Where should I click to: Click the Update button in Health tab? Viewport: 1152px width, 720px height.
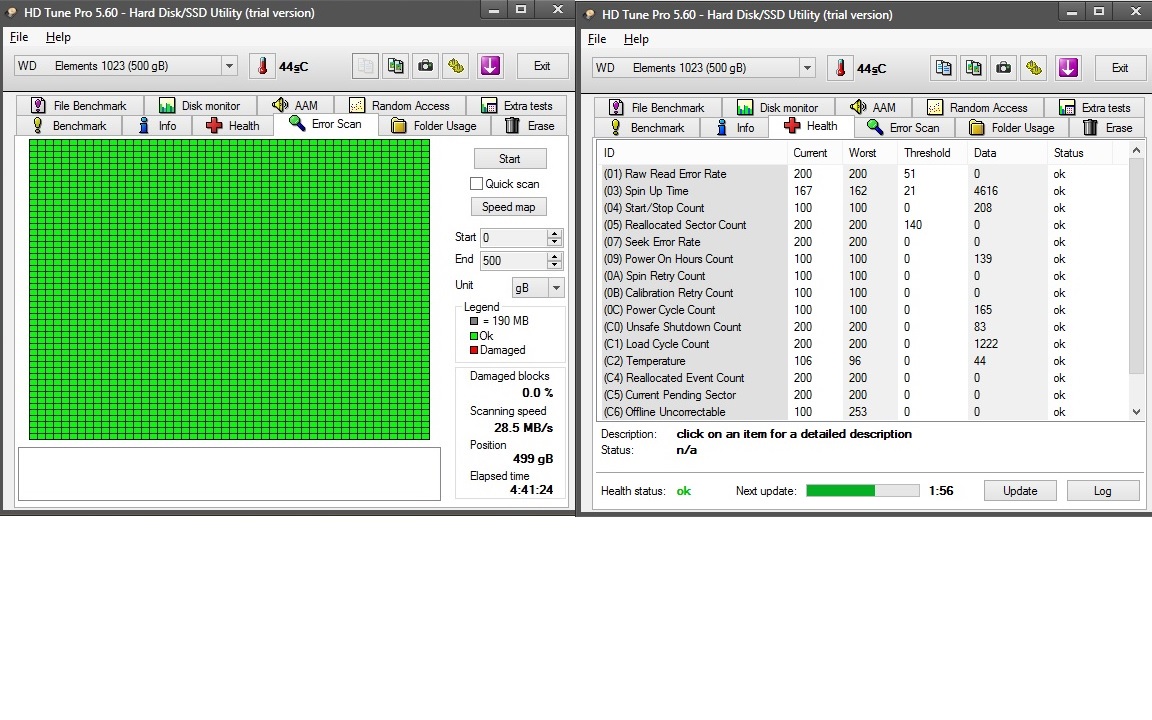pos(1020,491)
